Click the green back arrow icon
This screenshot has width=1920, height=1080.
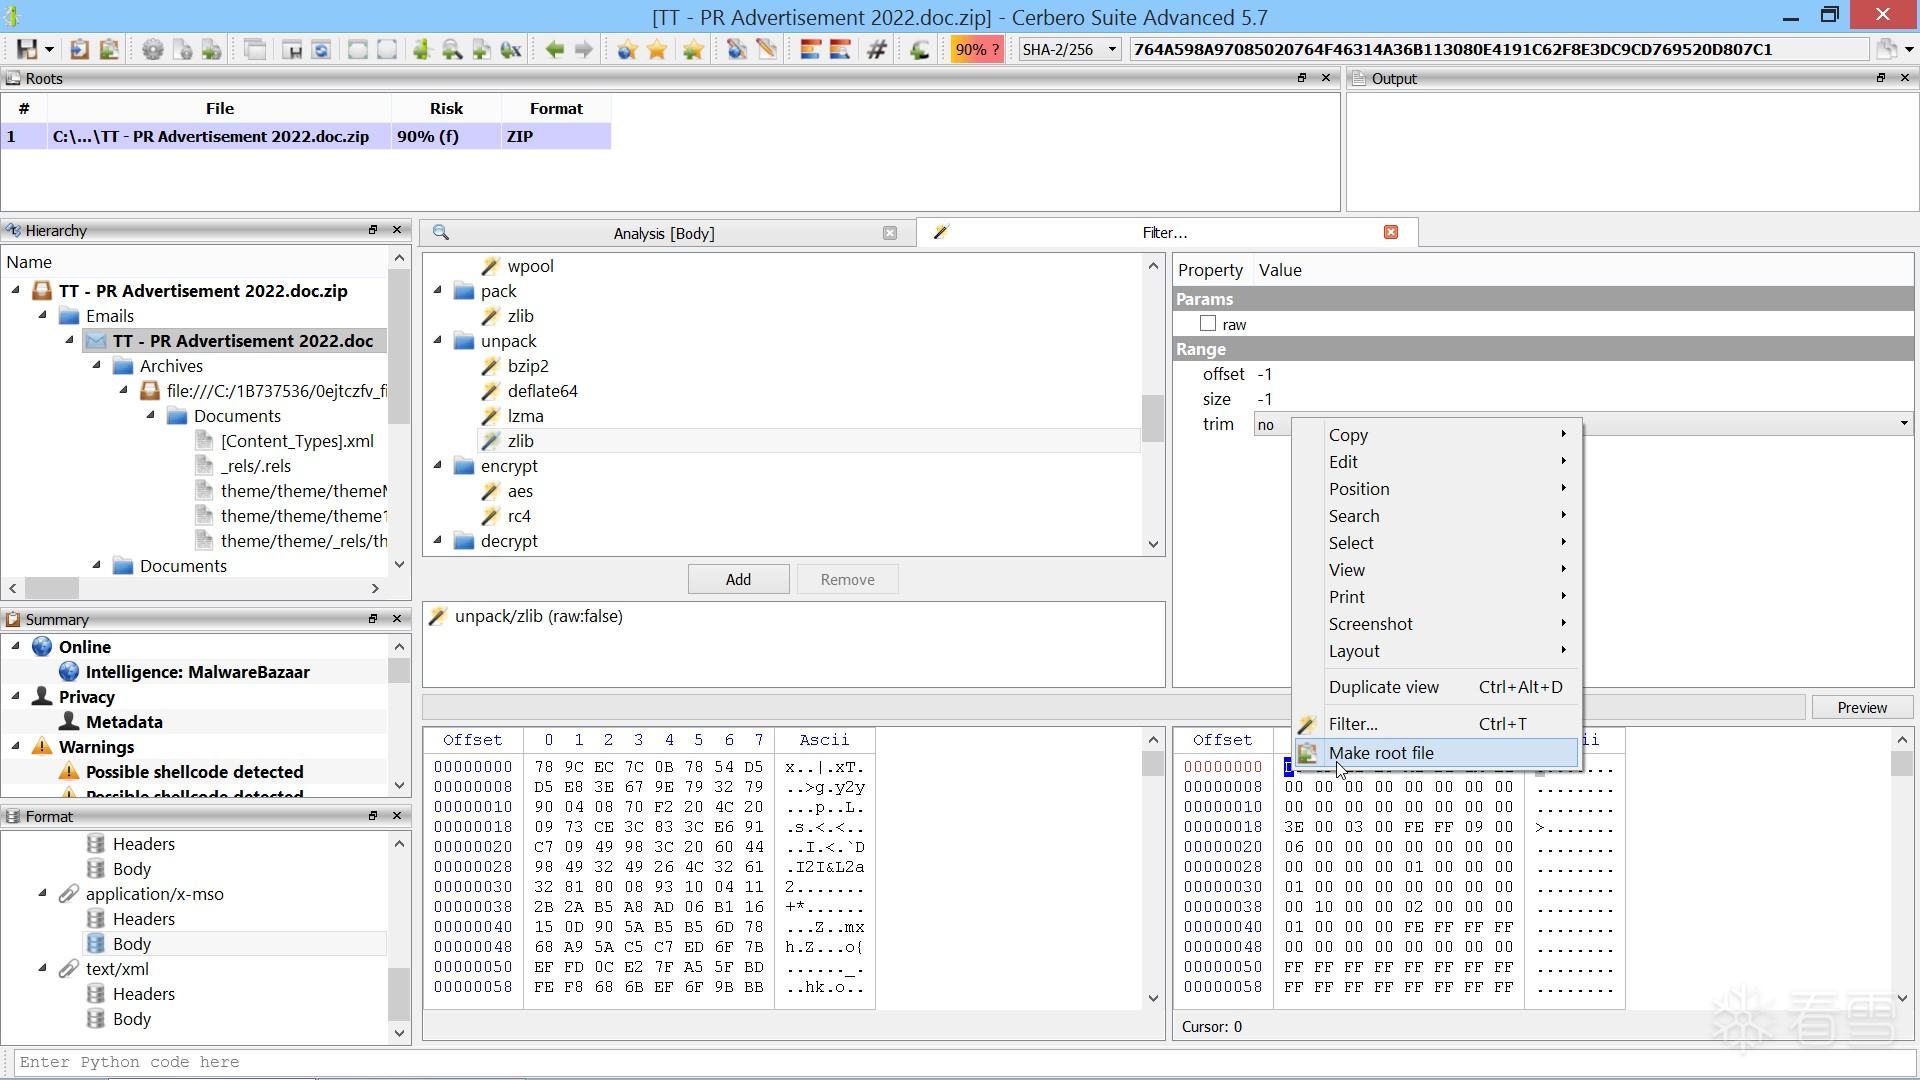[x=554, y=49]
